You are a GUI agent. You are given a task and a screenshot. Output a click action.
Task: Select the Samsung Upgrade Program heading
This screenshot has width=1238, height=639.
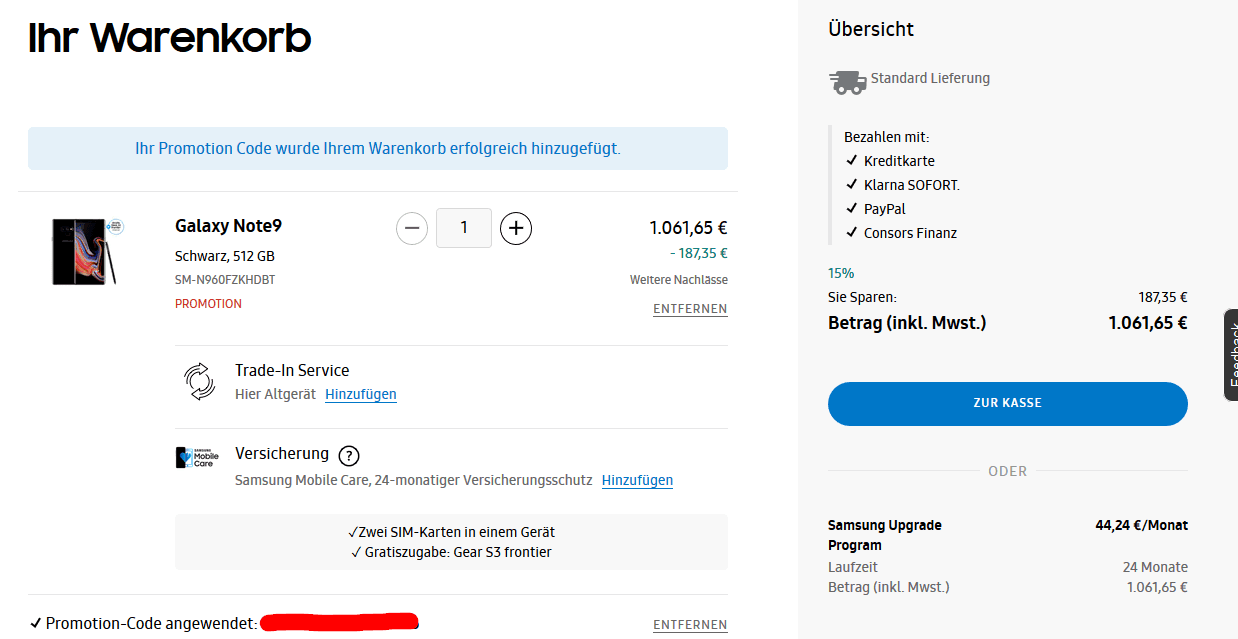[885, 535]
